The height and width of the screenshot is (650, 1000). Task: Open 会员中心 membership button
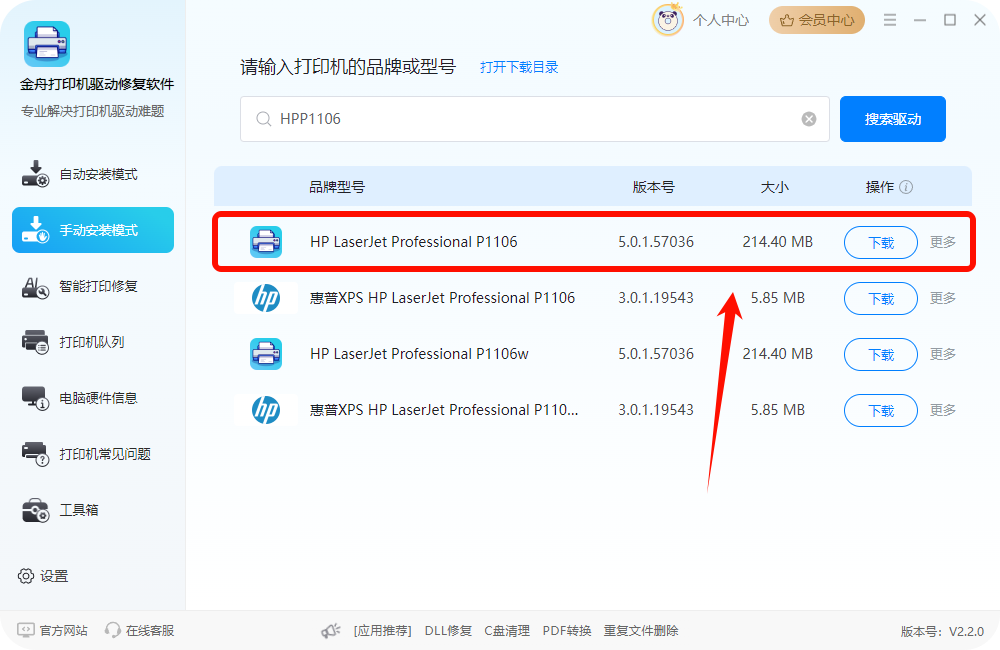817,20
